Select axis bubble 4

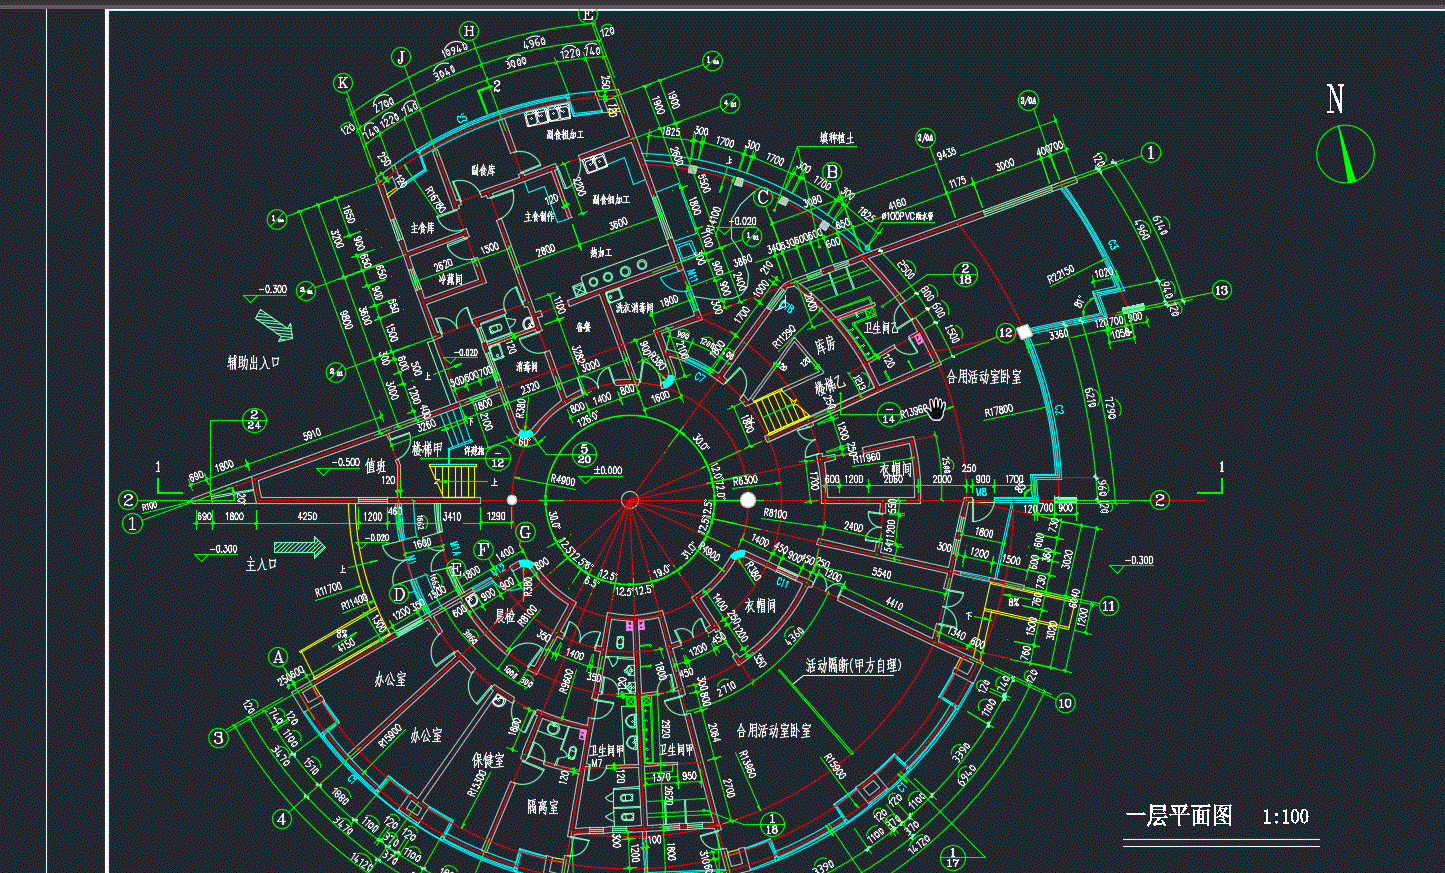281,819
